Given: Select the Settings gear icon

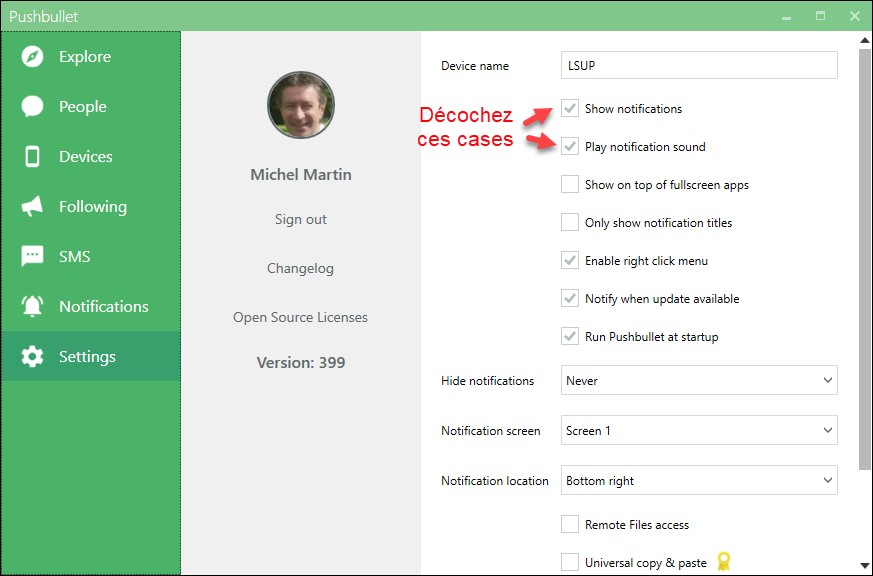Looking at the screenshot, I should click(33, 357).
